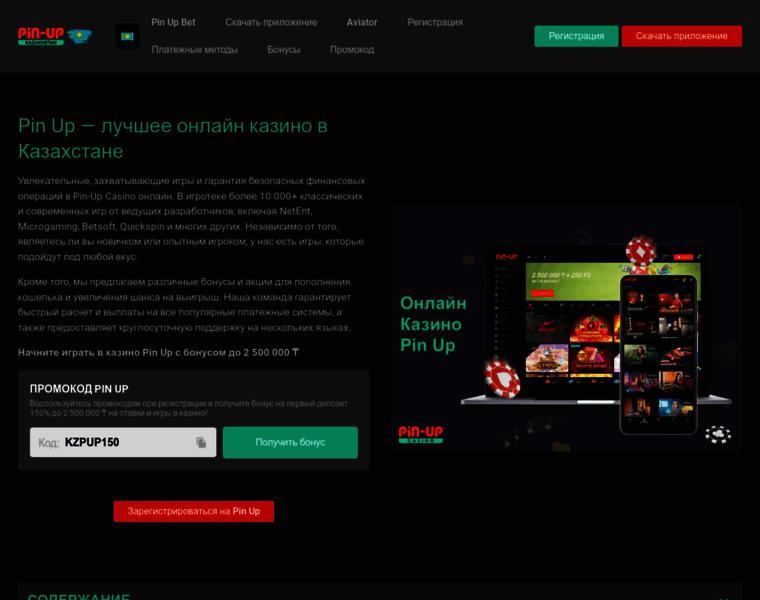
Task: Open the Kazakhstan flag language selector
Action: click(x=127, y=36)
